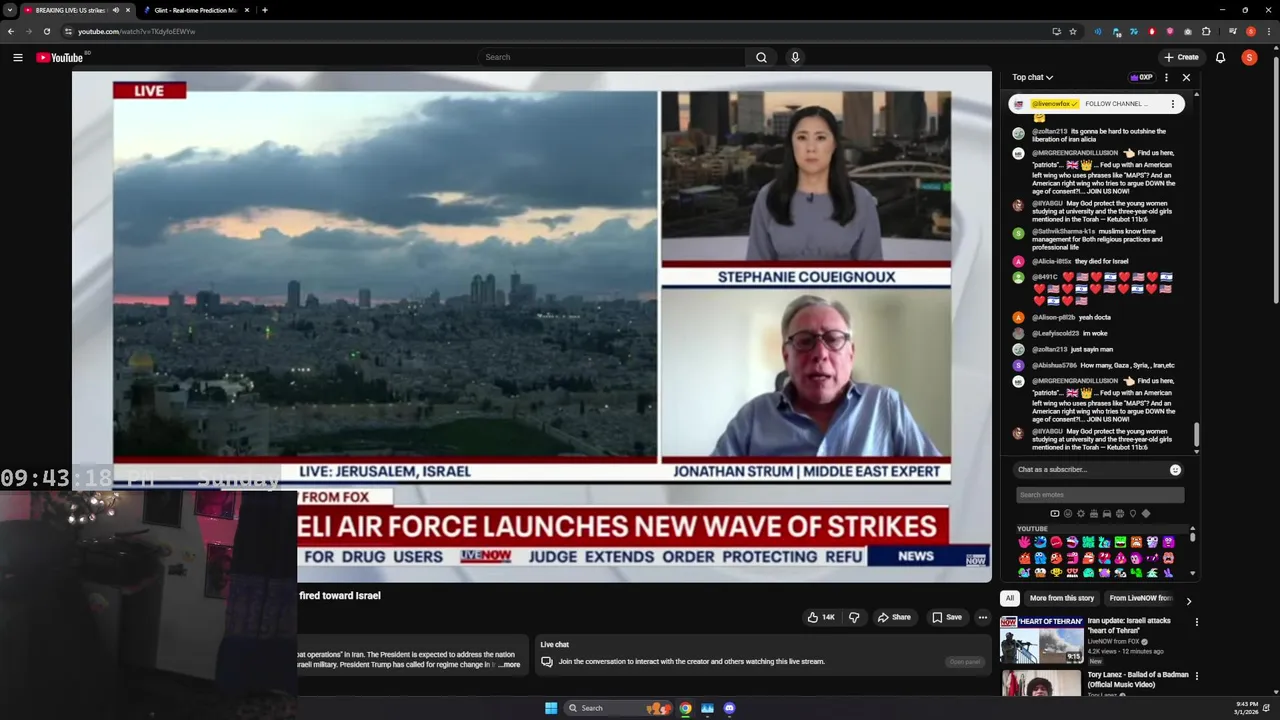
Task: Mute the tab audio speaker icon
Action: point(116,10)
